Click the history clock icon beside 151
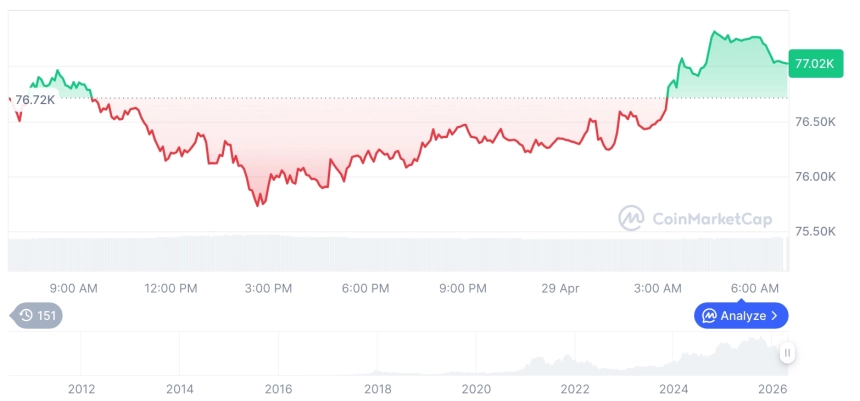This screenshot has width=860, height=401. 26,315
